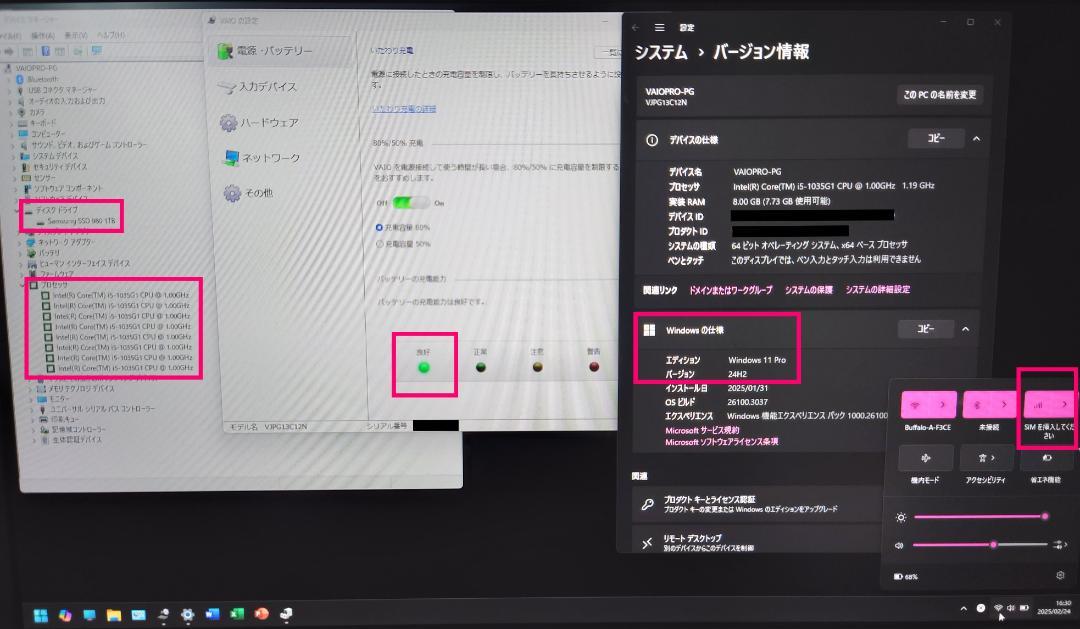Mute using quick panel speaker icon
The image size is (1080, 629).
pyautogui.click(x=899, y=545)
